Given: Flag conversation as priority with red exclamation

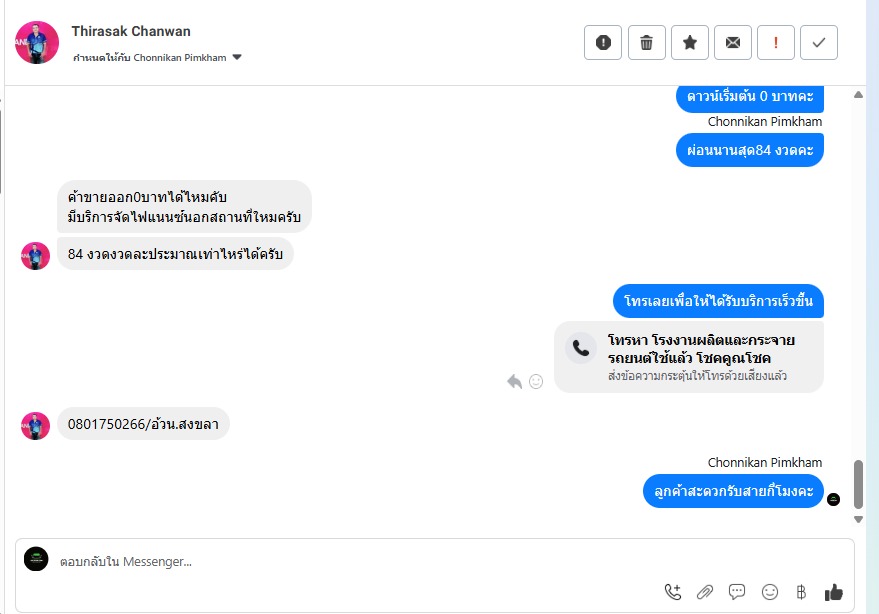Looking at the screenshot, I should click(776, 43).
